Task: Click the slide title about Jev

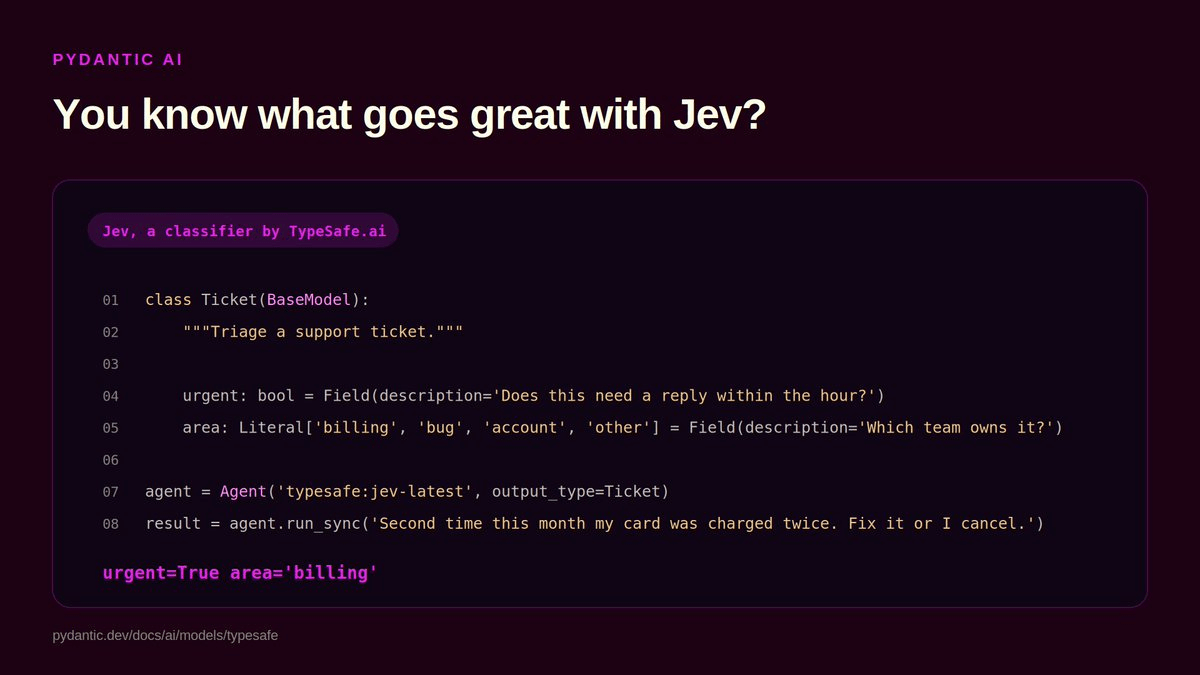Action: [x=409, y=115]
